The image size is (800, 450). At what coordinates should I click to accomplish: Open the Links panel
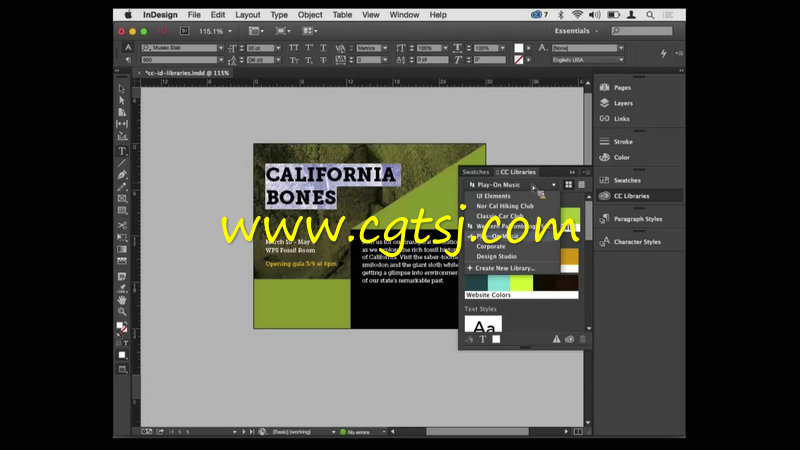click(621, 118)
